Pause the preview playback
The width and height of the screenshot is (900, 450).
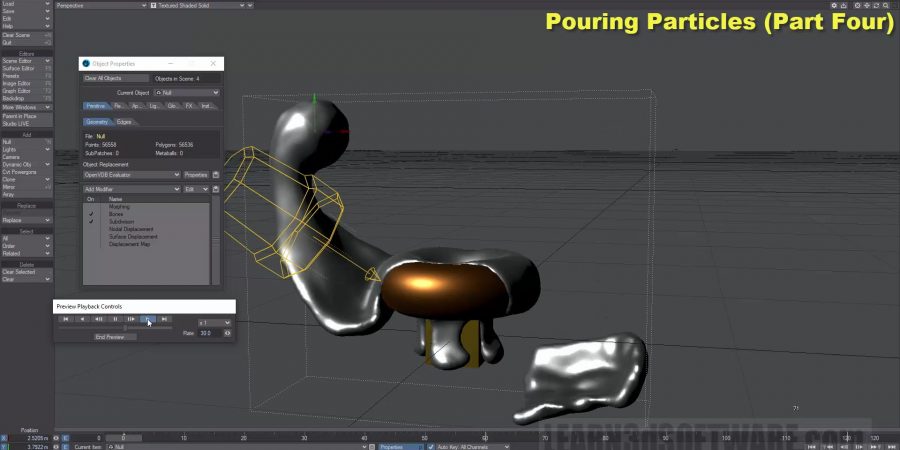115,319
